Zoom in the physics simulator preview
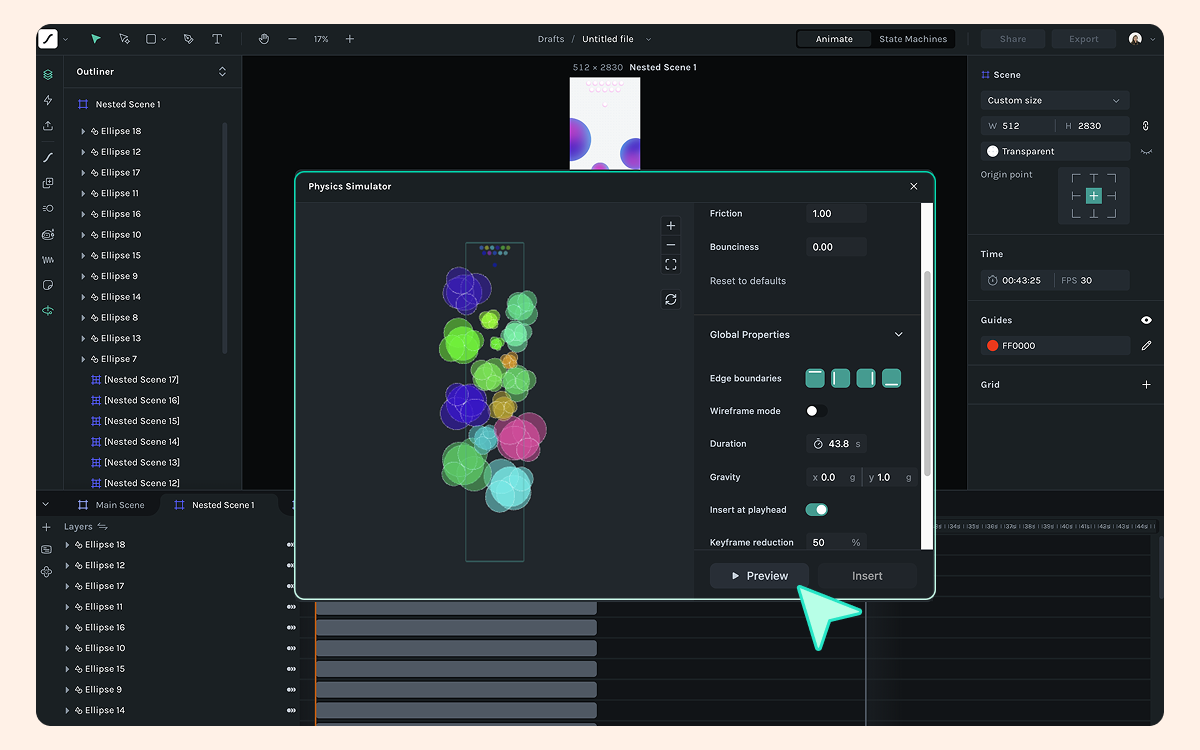 click(671, 226)
